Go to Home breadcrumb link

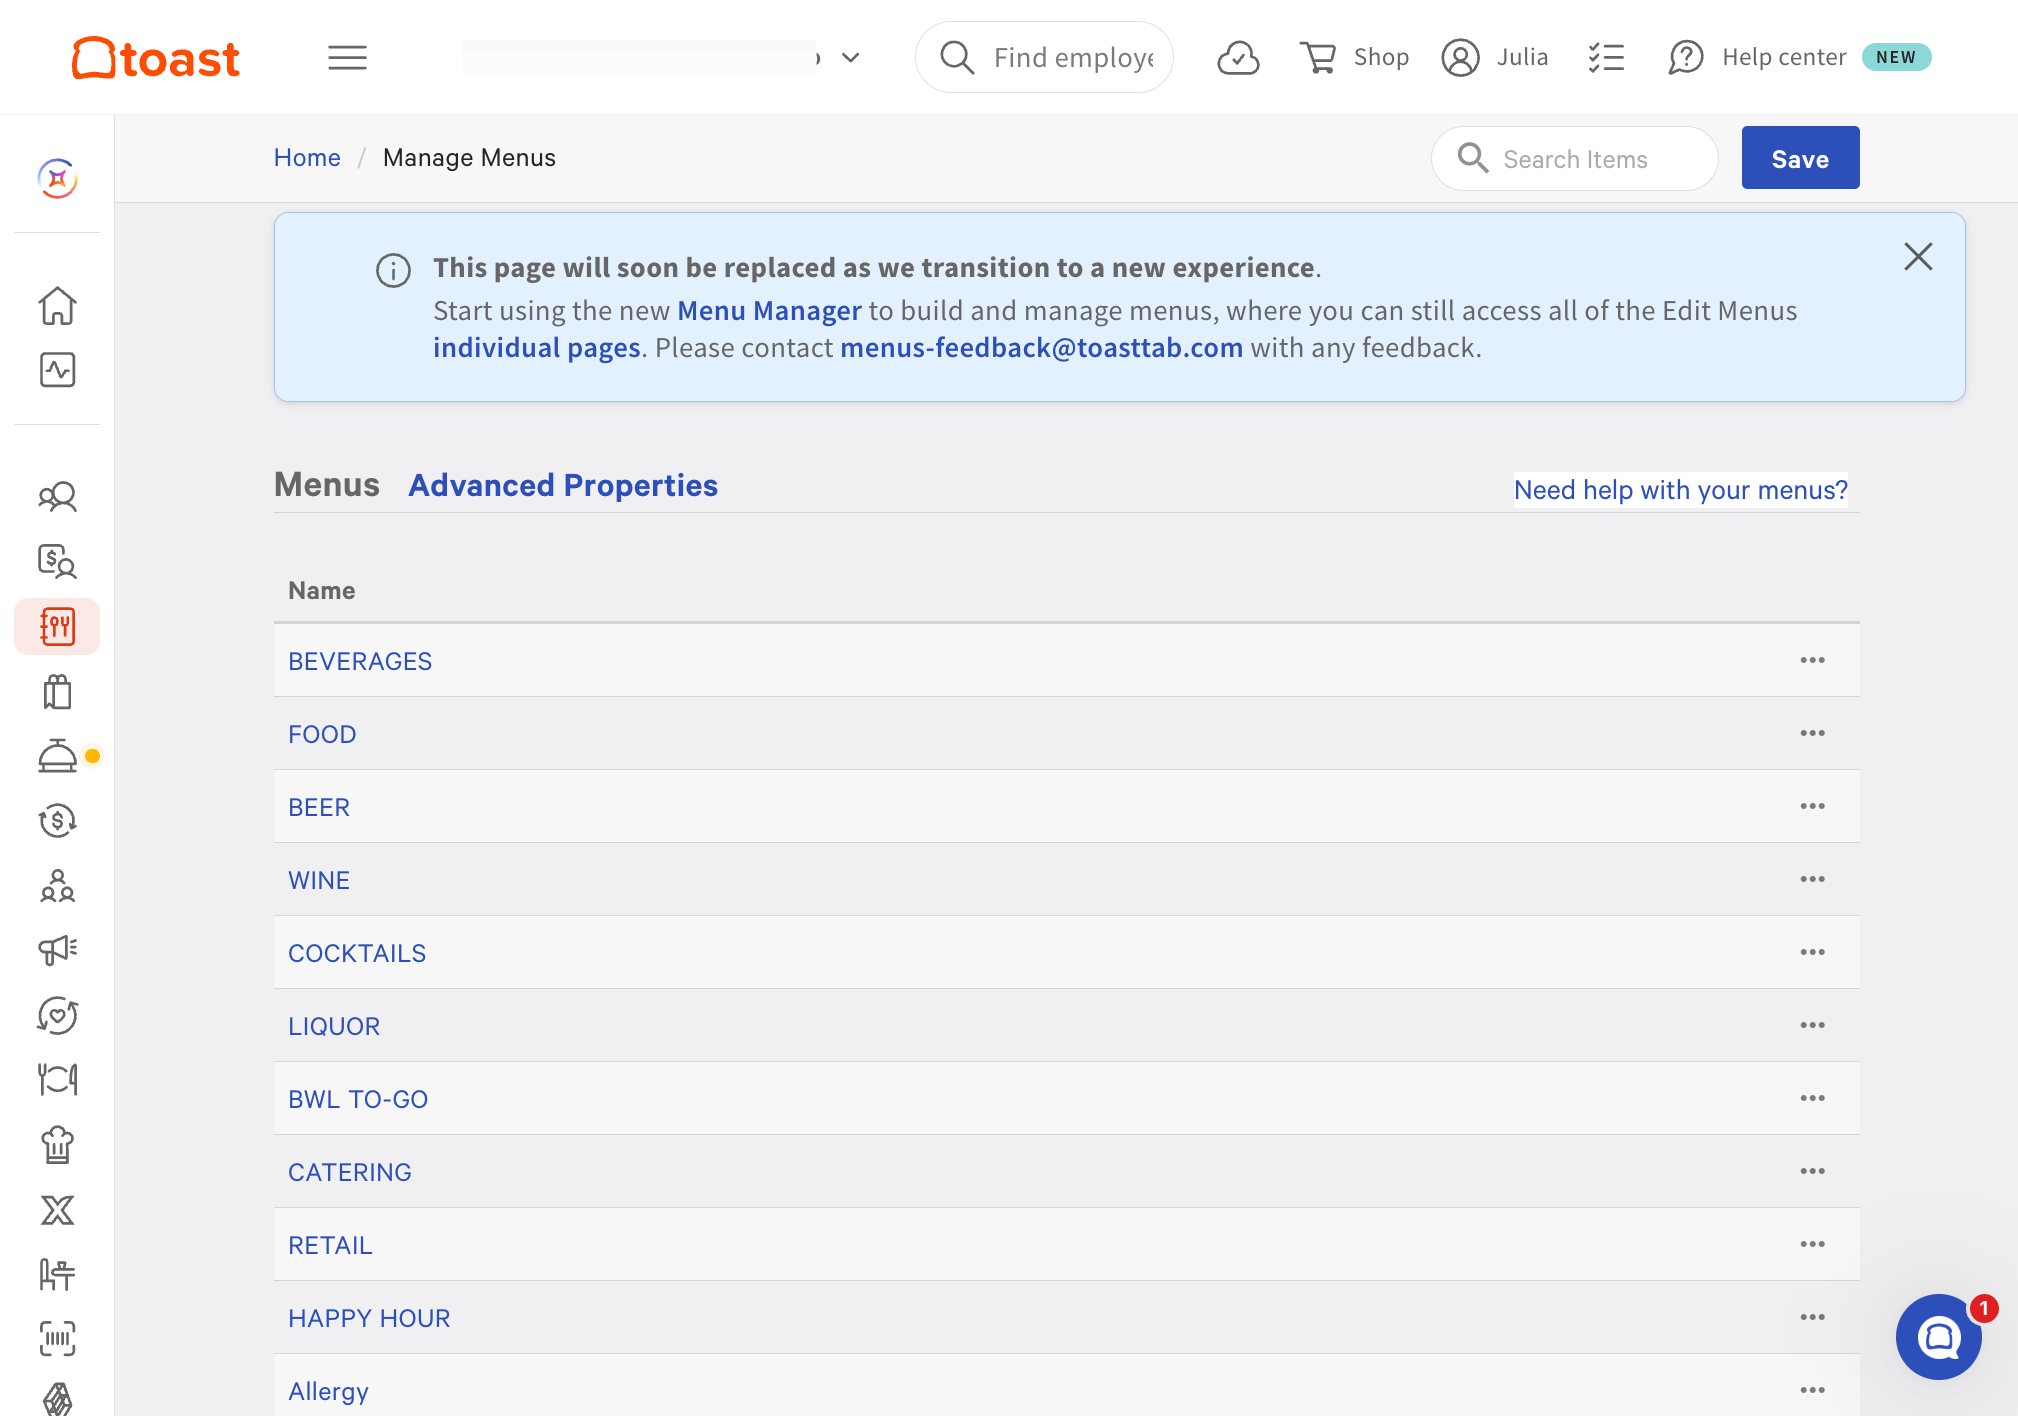[x=307, y=158]
